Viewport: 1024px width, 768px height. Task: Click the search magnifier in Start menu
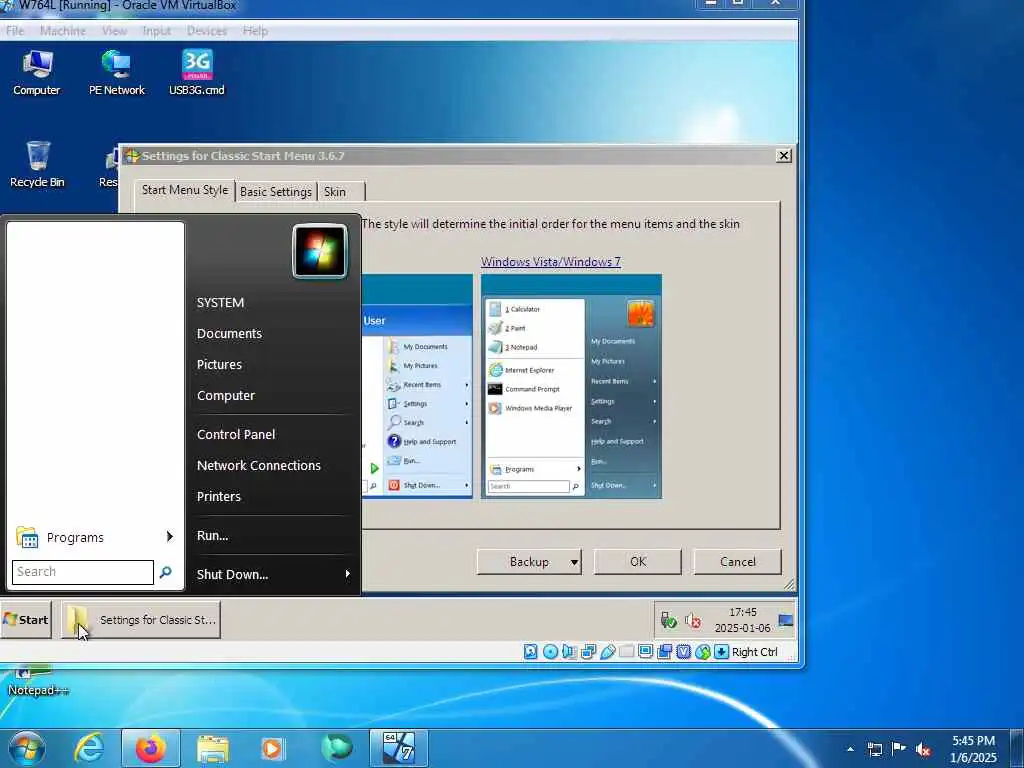tap(166, 572)
